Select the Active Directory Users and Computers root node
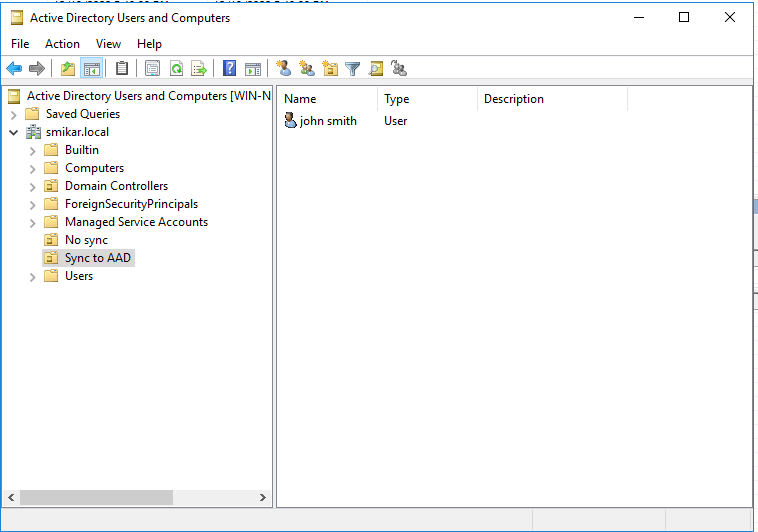 [x=148, y=96]
